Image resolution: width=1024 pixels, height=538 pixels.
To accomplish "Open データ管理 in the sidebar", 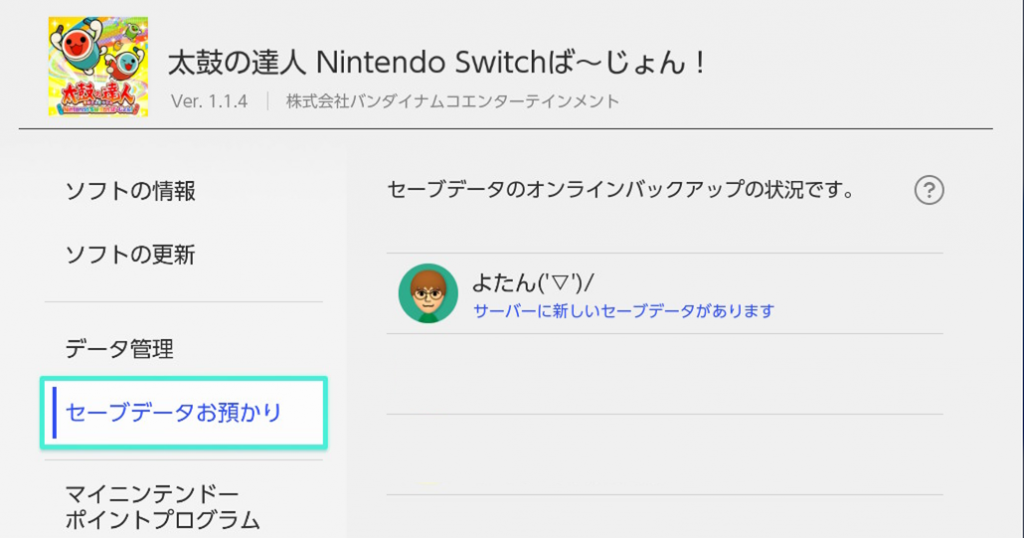I will [x=120, y=349].
